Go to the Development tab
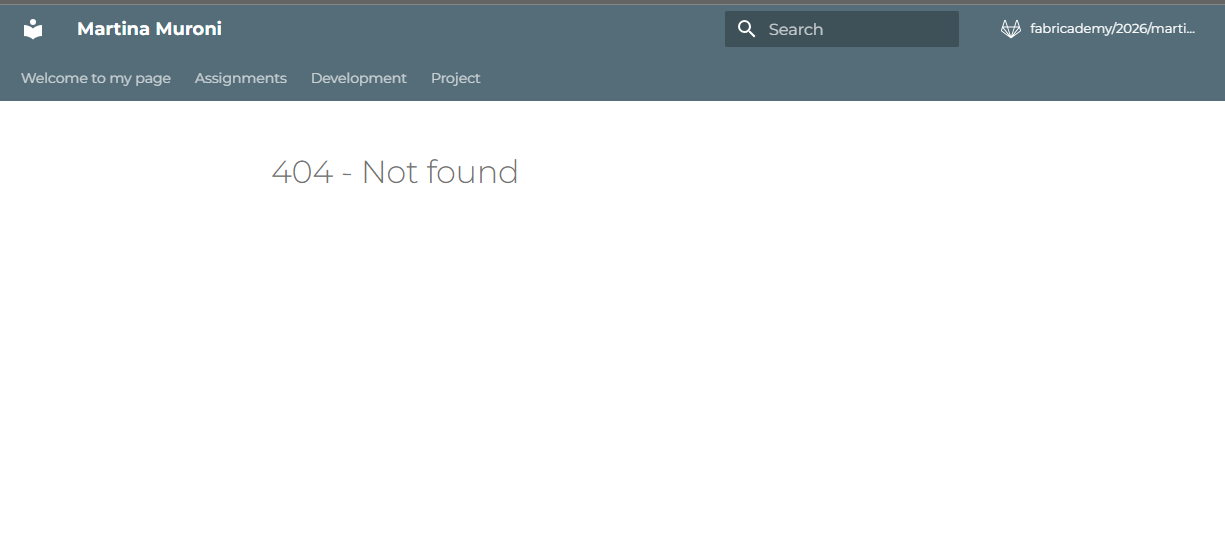Image resolution: width=1225 pixels, height=545 pixels. [x=358, y=78]
